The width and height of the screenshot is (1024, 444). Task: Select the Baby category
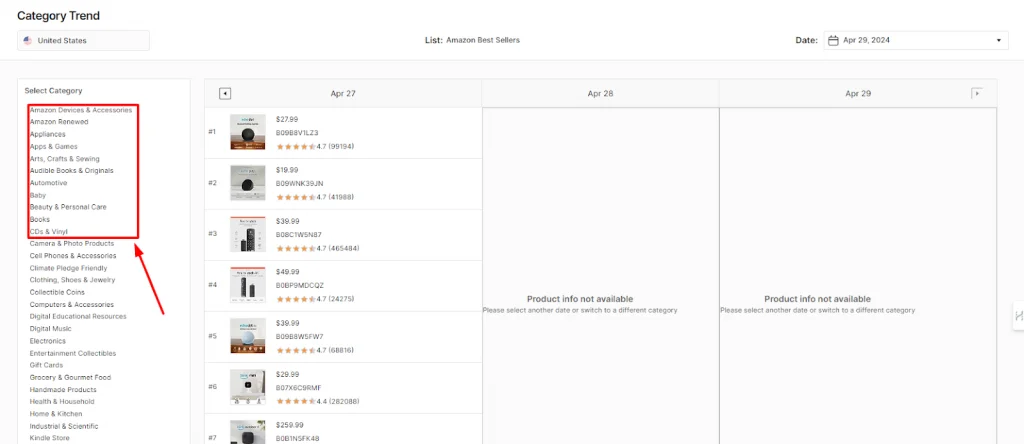tap(38, 195)
